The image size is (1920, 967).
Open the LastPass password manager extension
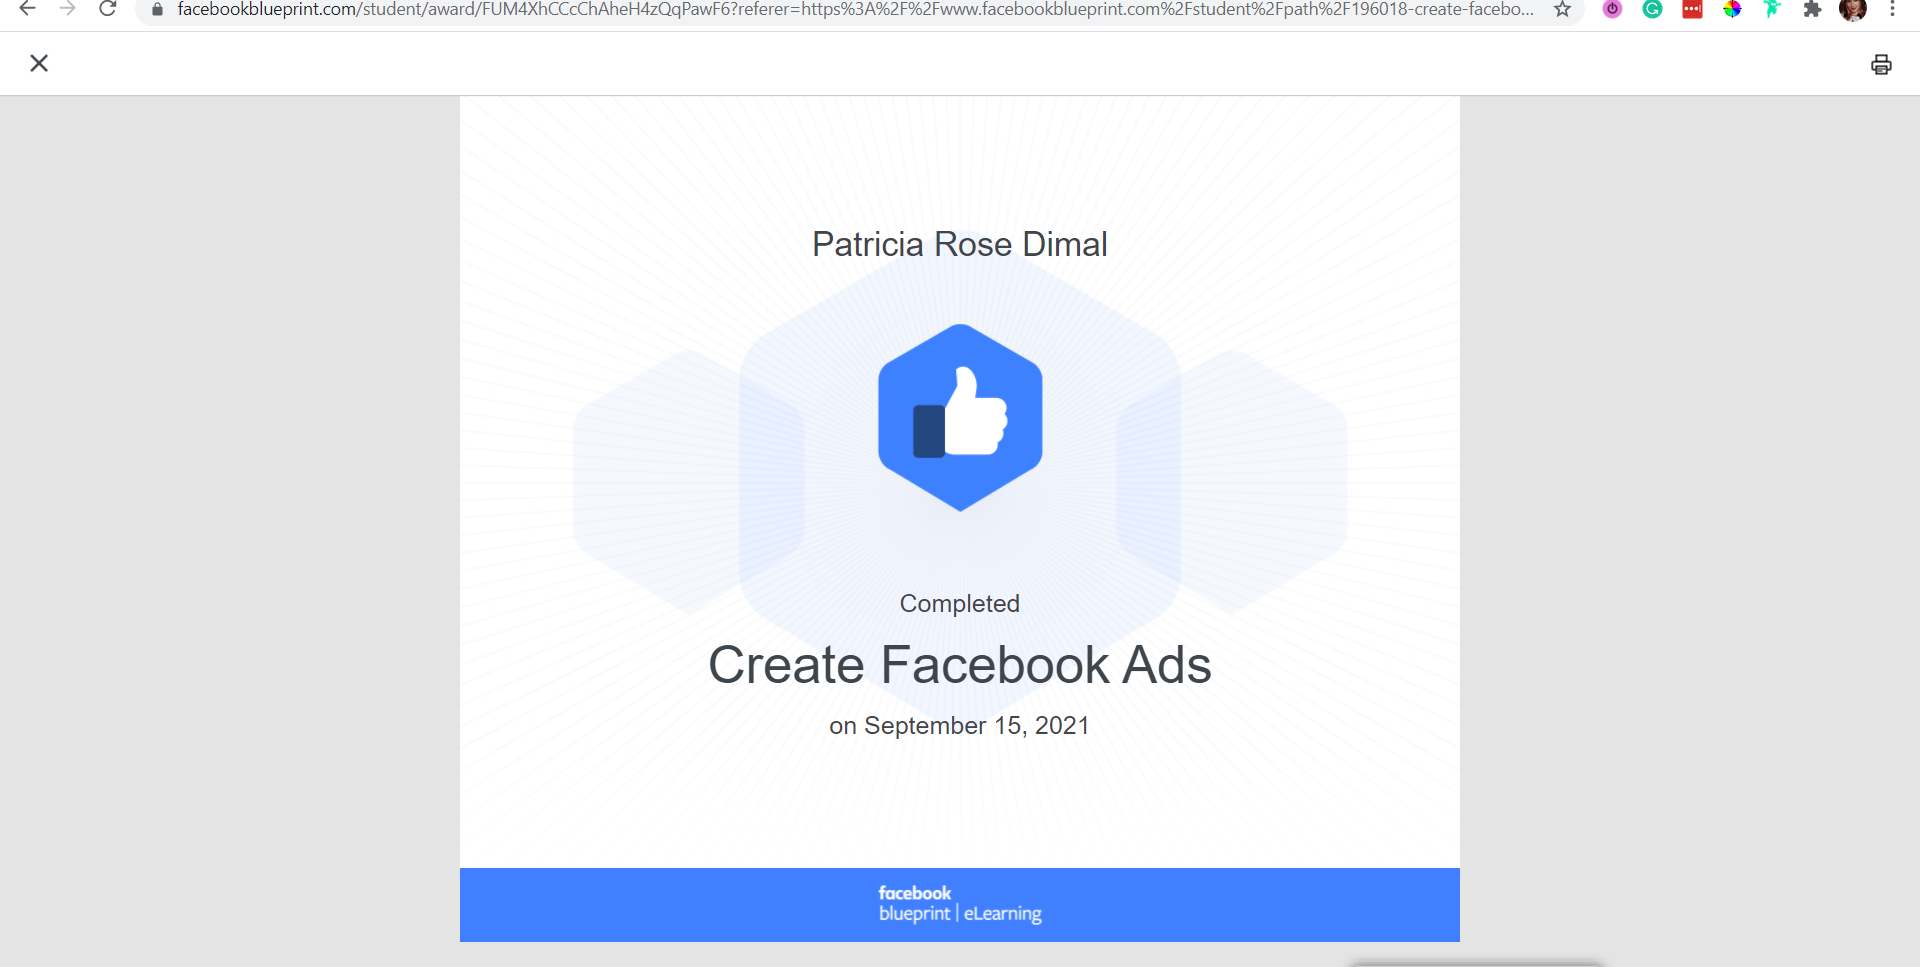click(1692, 11)
